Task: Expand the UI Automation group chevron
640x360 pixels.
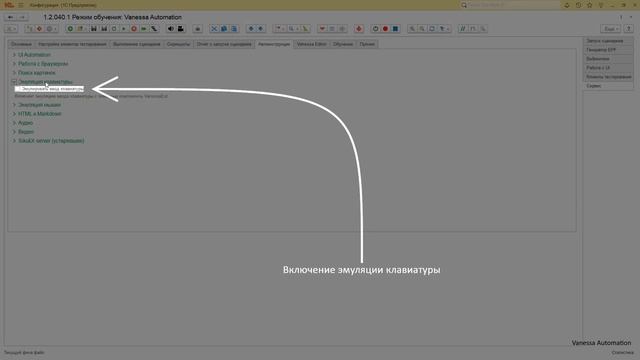Action: [x=14, y=55]
